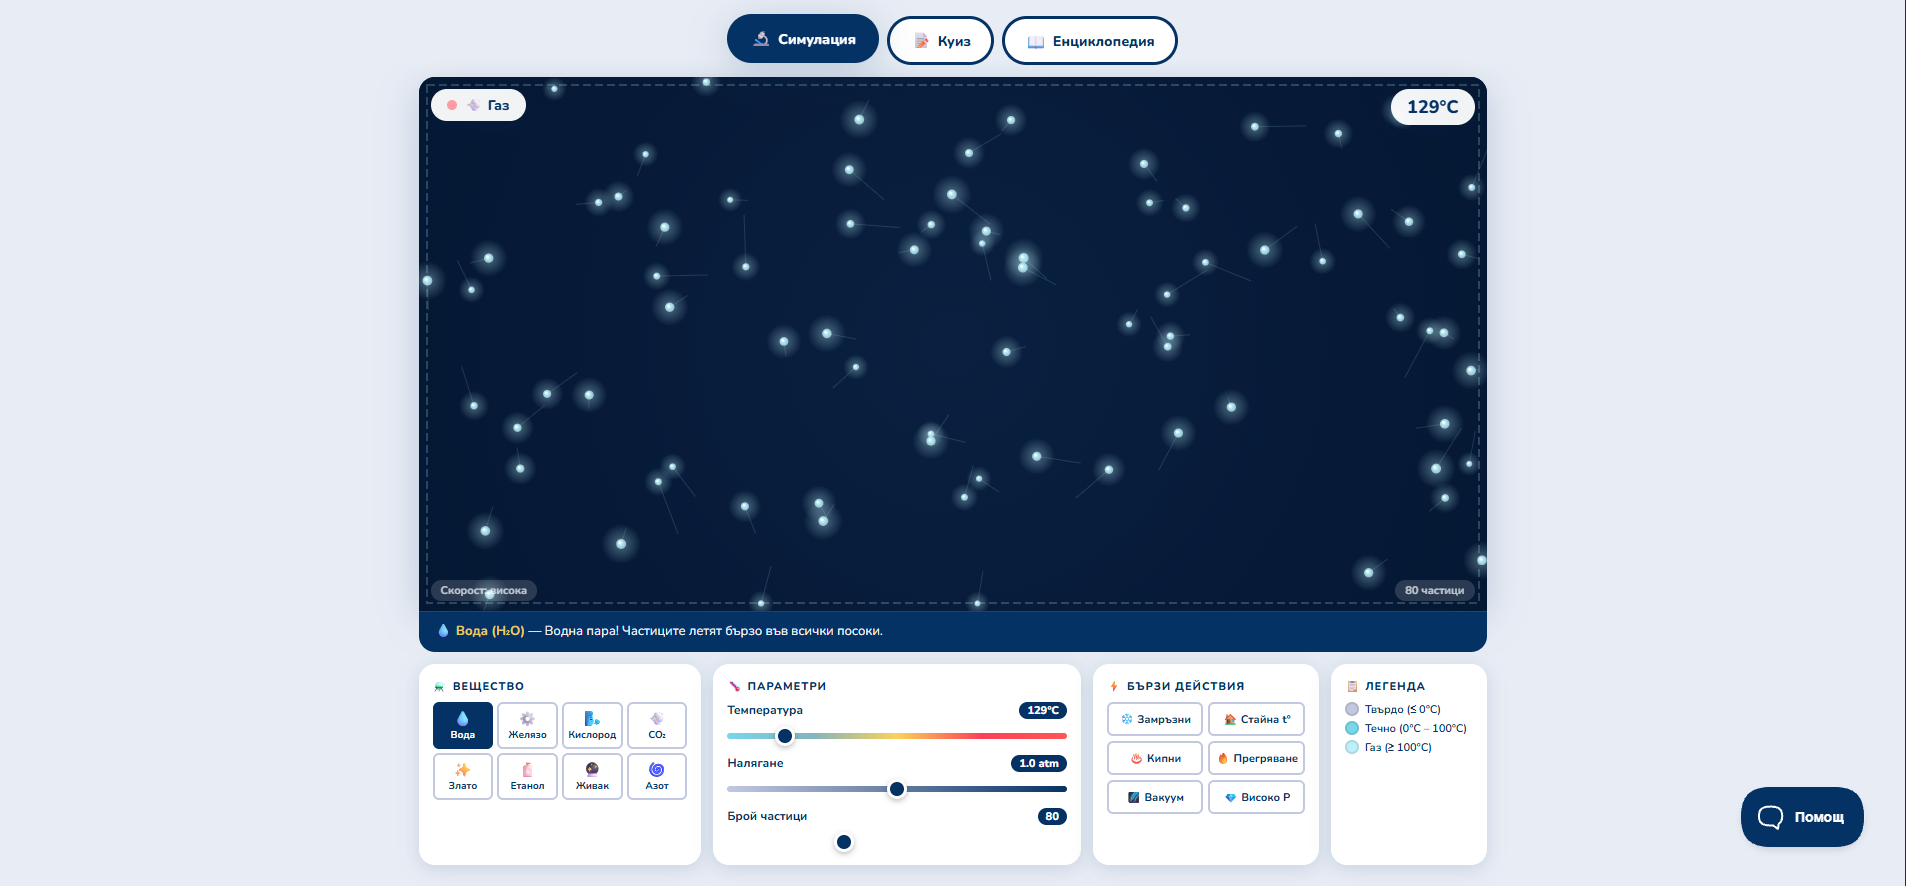Select the Злато substance
Viewport: 1906px width, 886px height.
tap(462, 776)
